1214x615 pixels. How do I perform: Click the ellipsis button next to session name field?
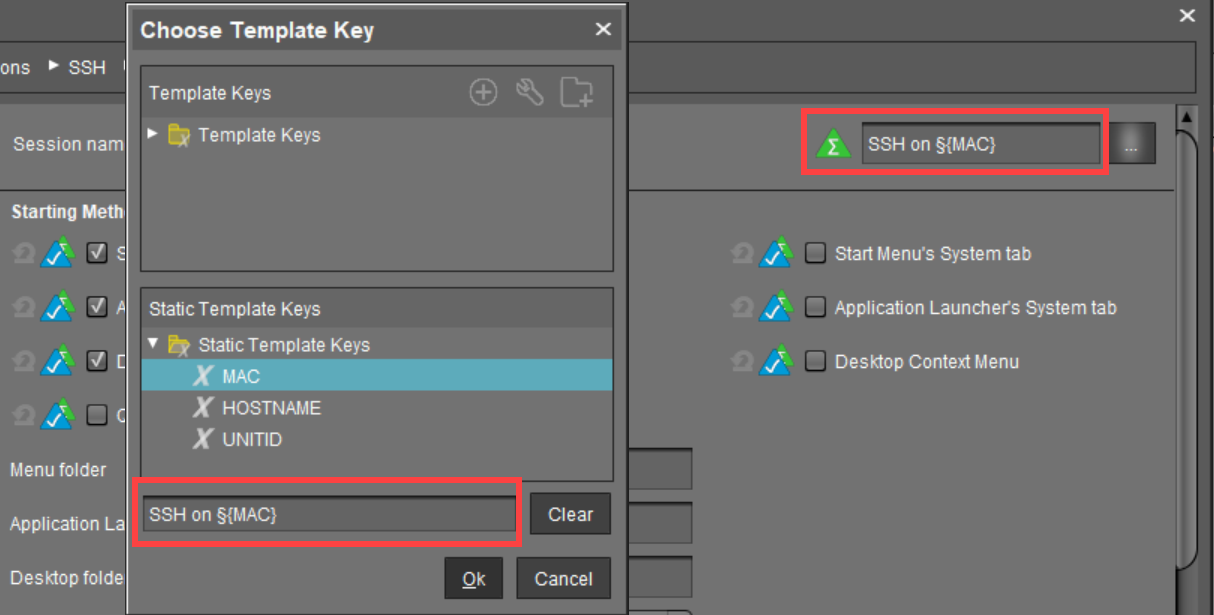coord(1135,142)
